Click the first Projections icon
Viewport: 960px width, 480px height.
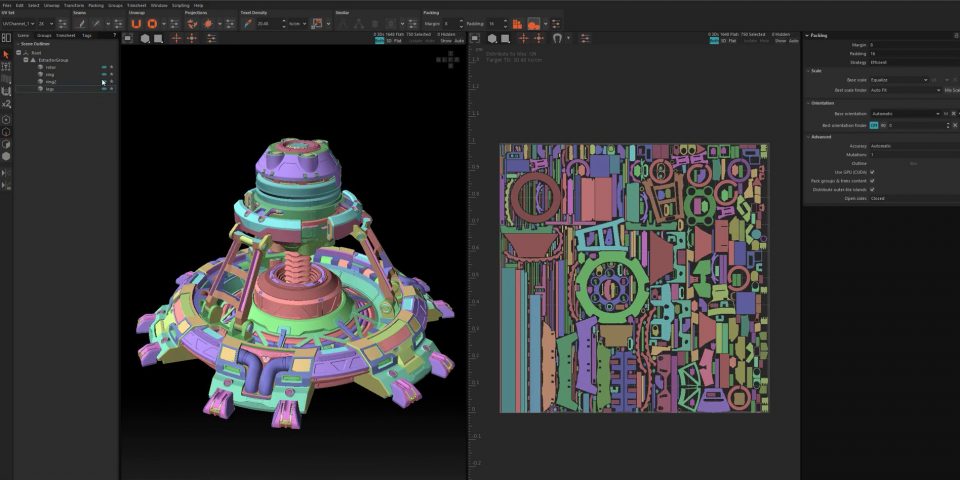(191, 23)
